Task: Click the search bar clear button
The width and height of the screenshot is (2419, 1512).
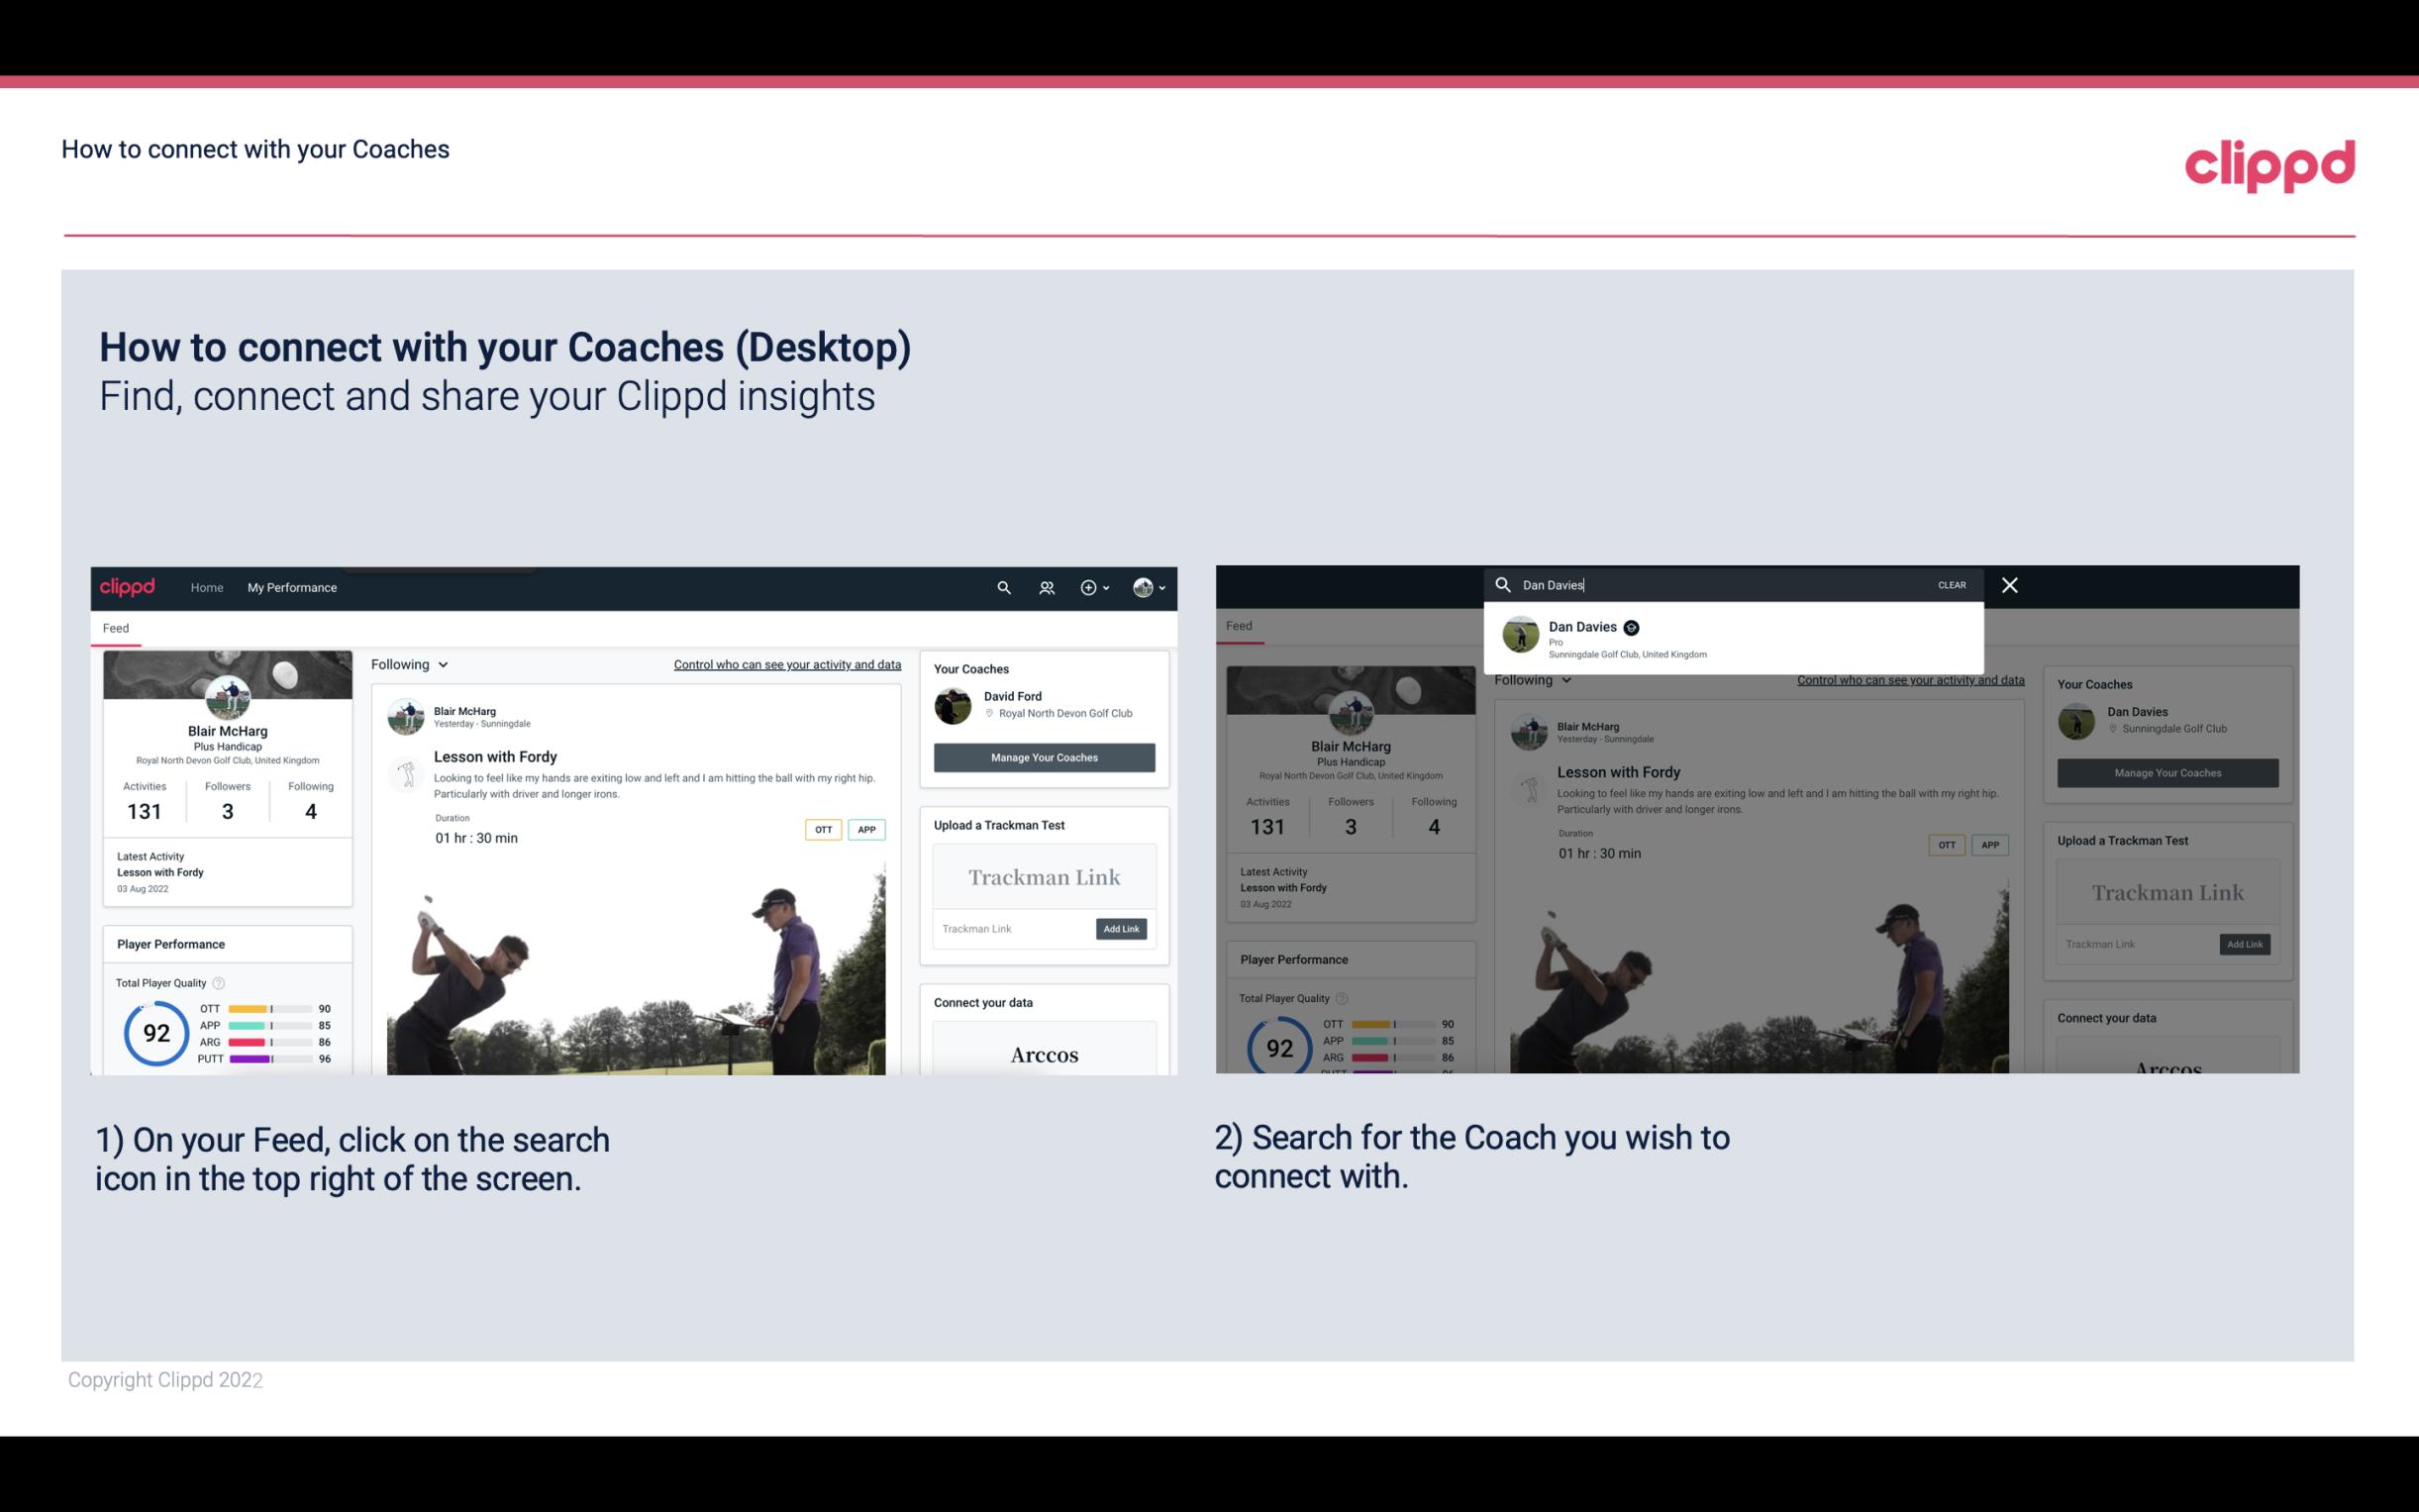Action: point(1951,583)
